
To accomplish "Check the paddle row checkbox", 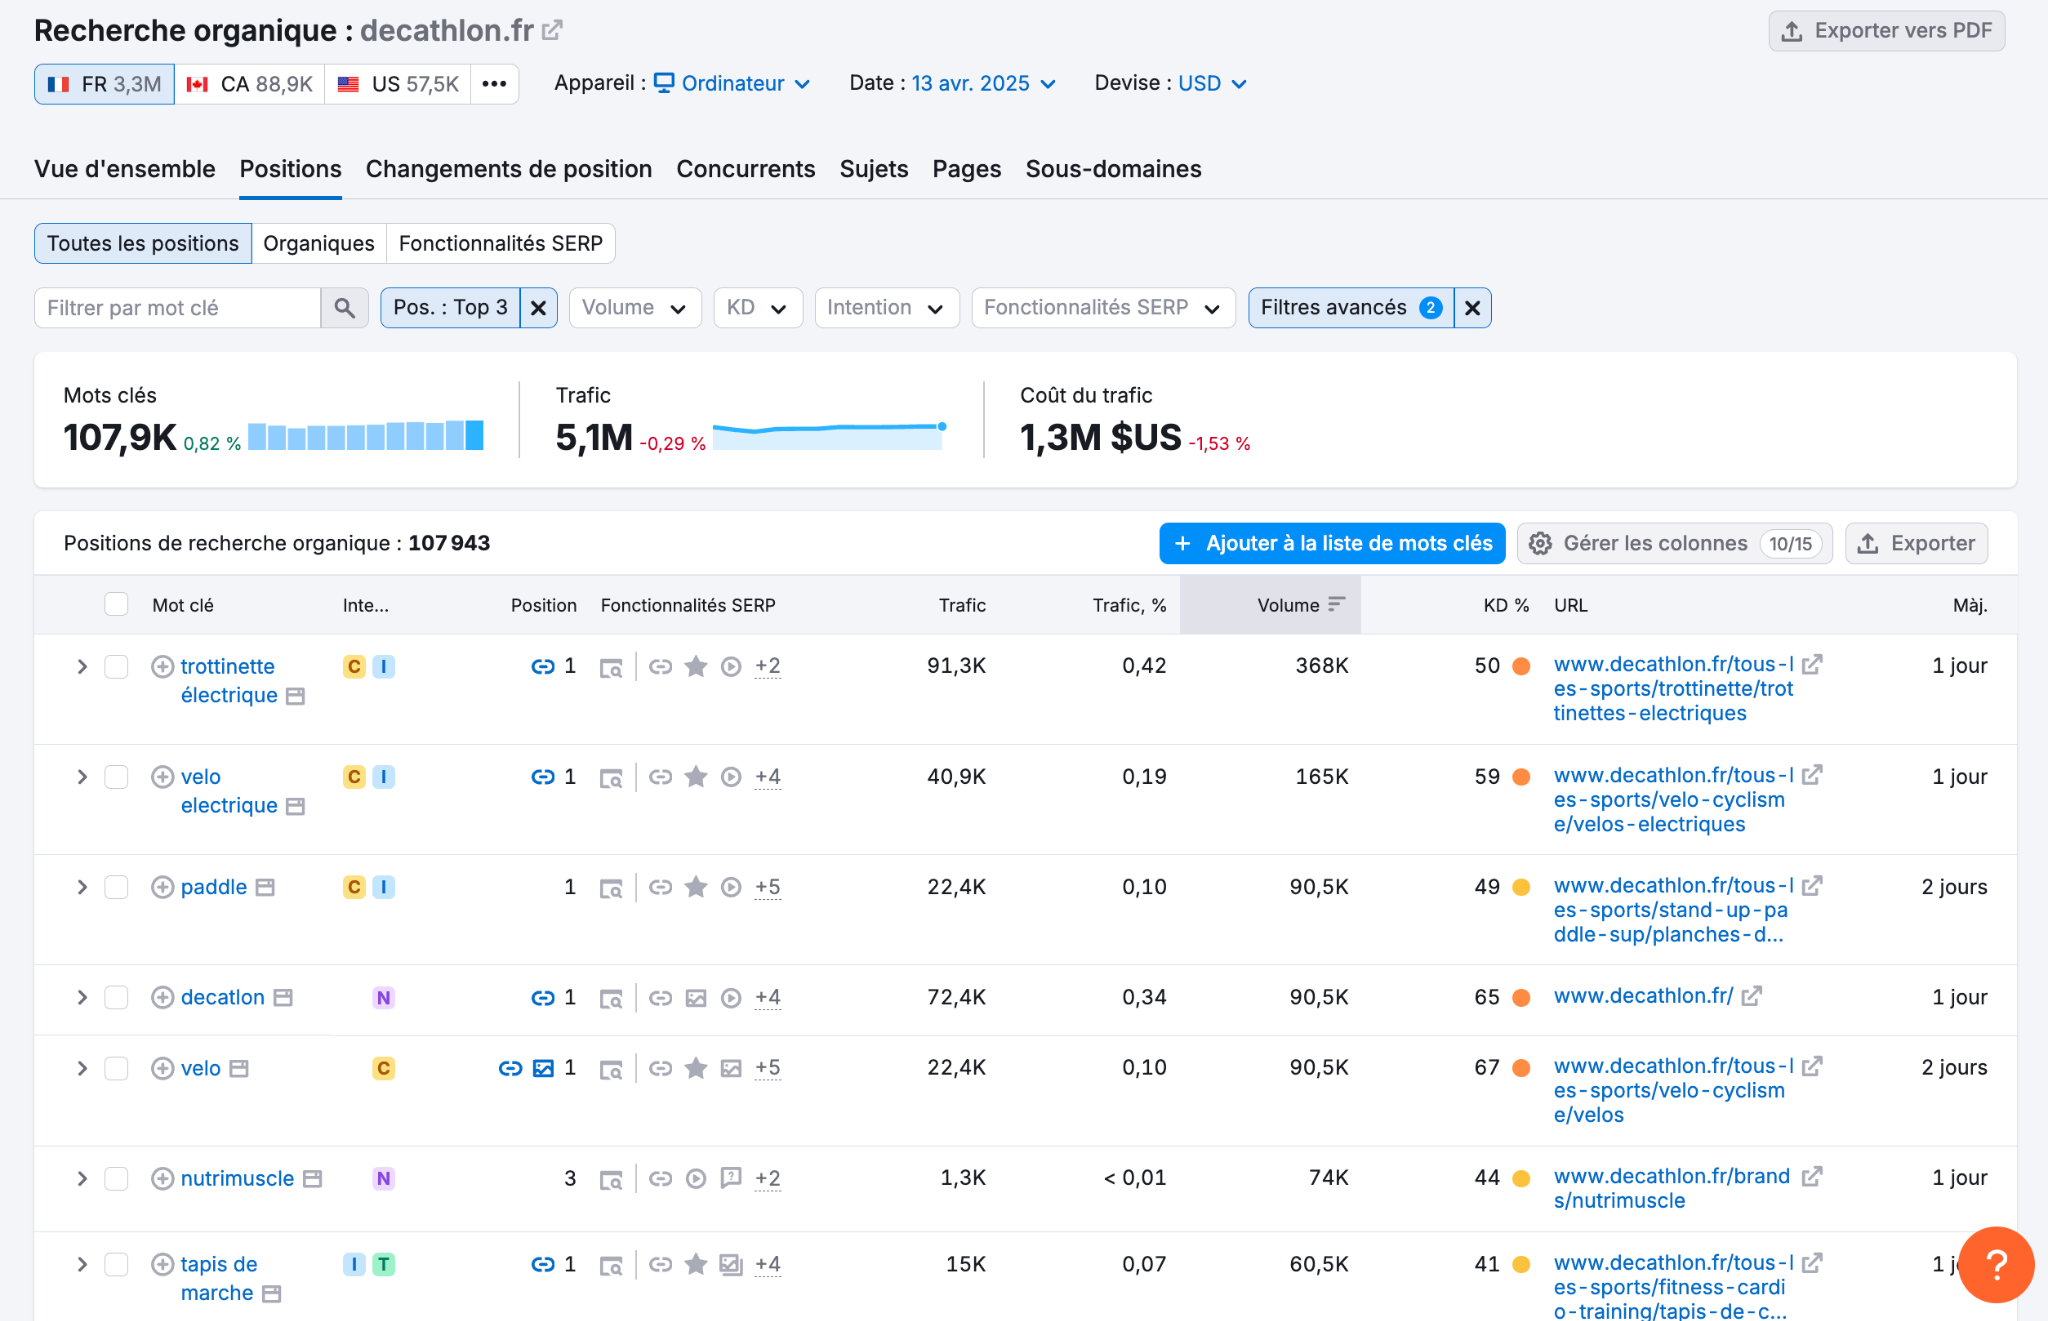I will pyautogui.click(x=117, y=887).
